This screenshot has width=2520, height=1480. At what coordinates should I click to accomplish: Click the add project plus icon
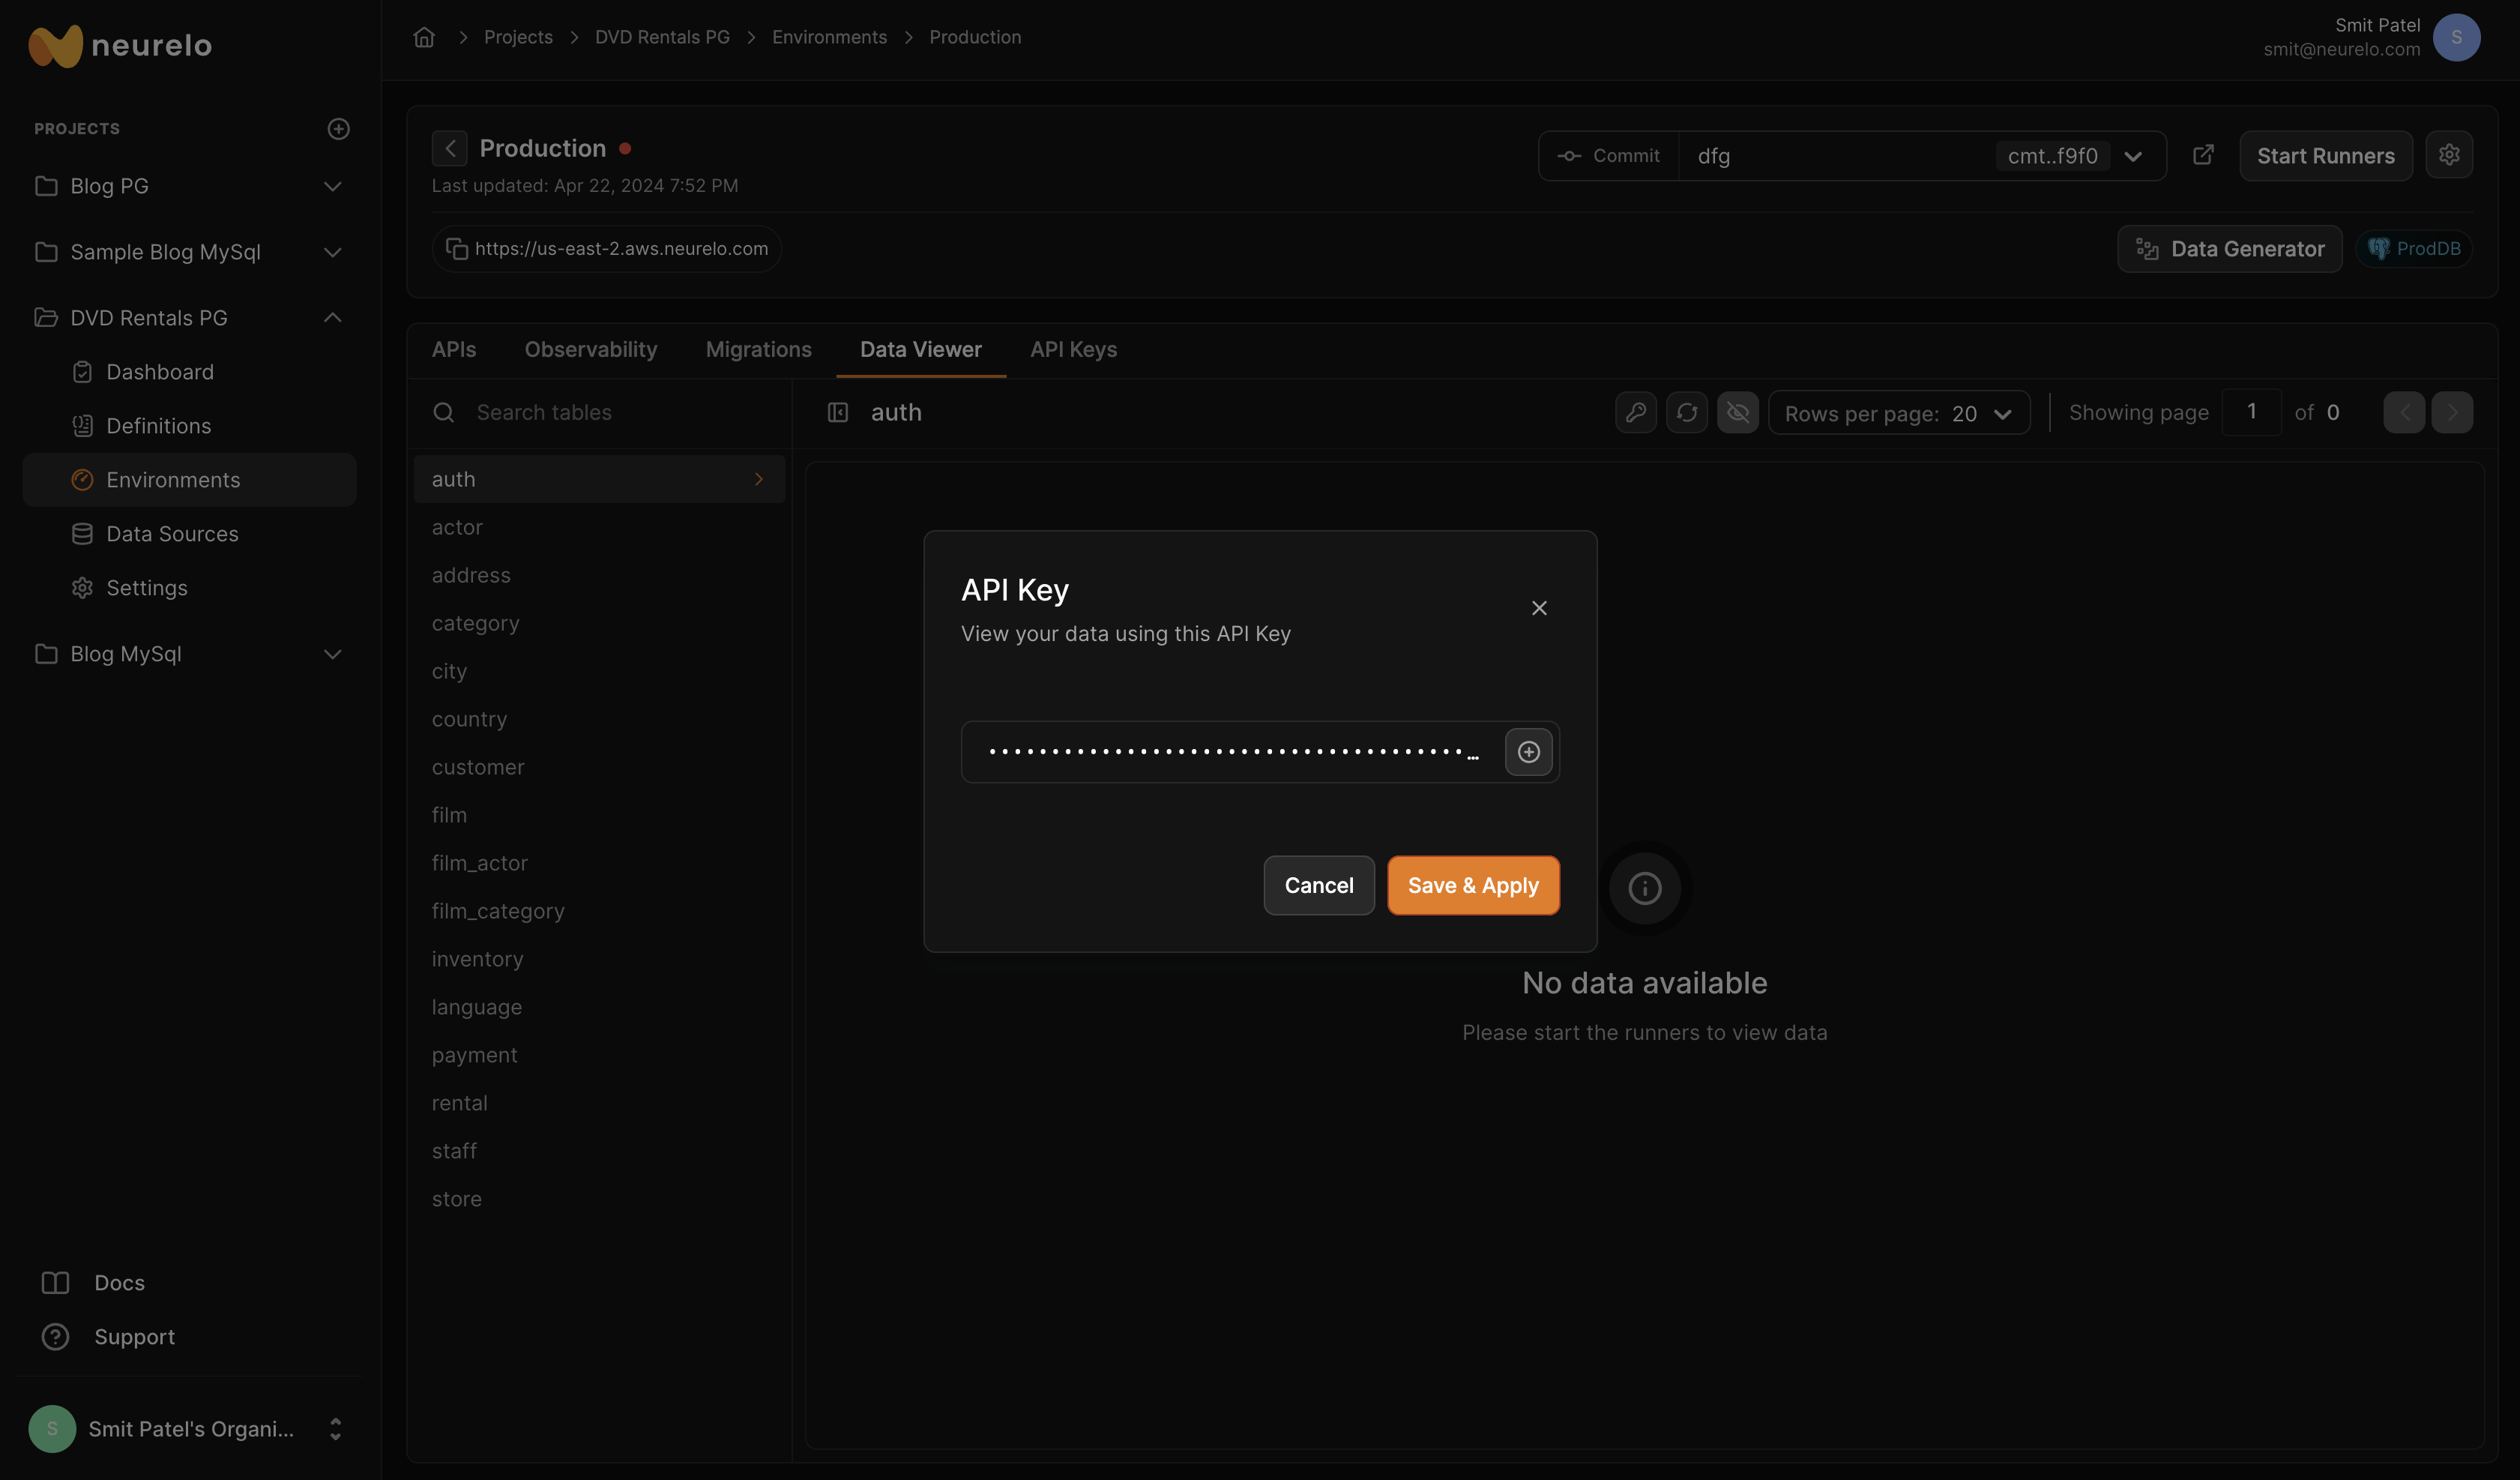coord(338,129)
